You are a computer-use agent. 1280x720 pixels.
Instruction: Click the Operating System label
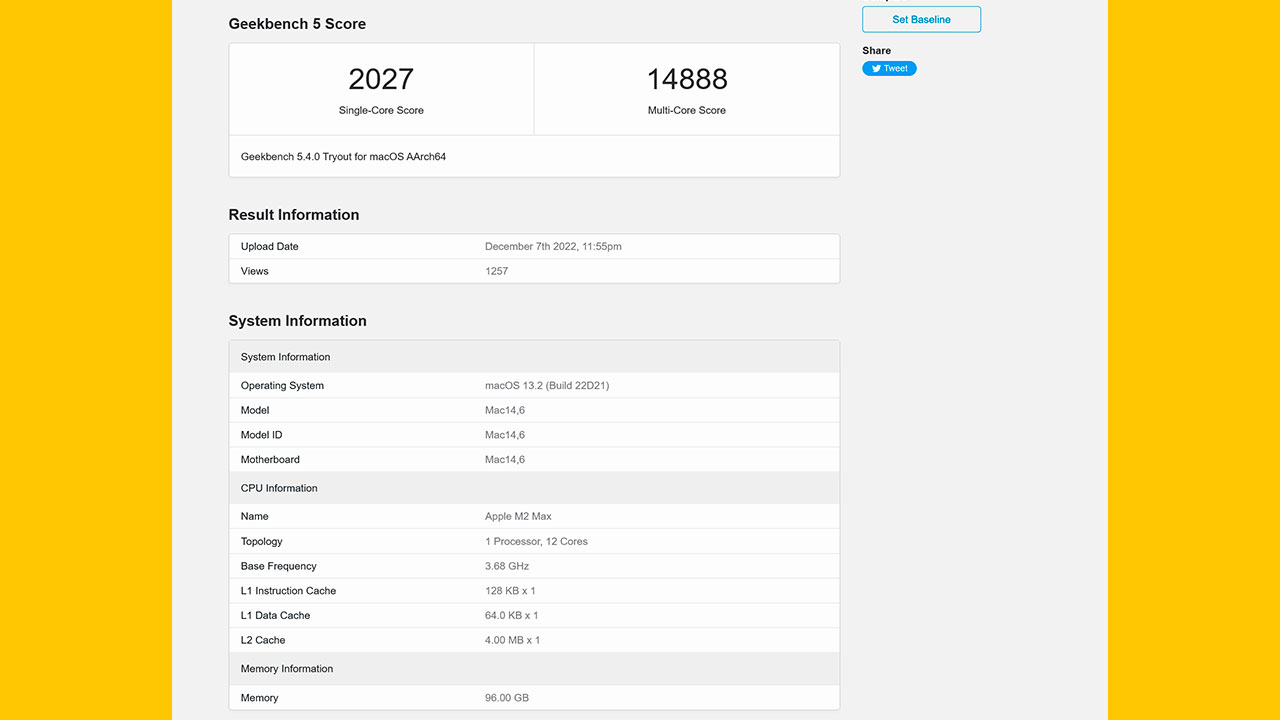coord(282,385)
